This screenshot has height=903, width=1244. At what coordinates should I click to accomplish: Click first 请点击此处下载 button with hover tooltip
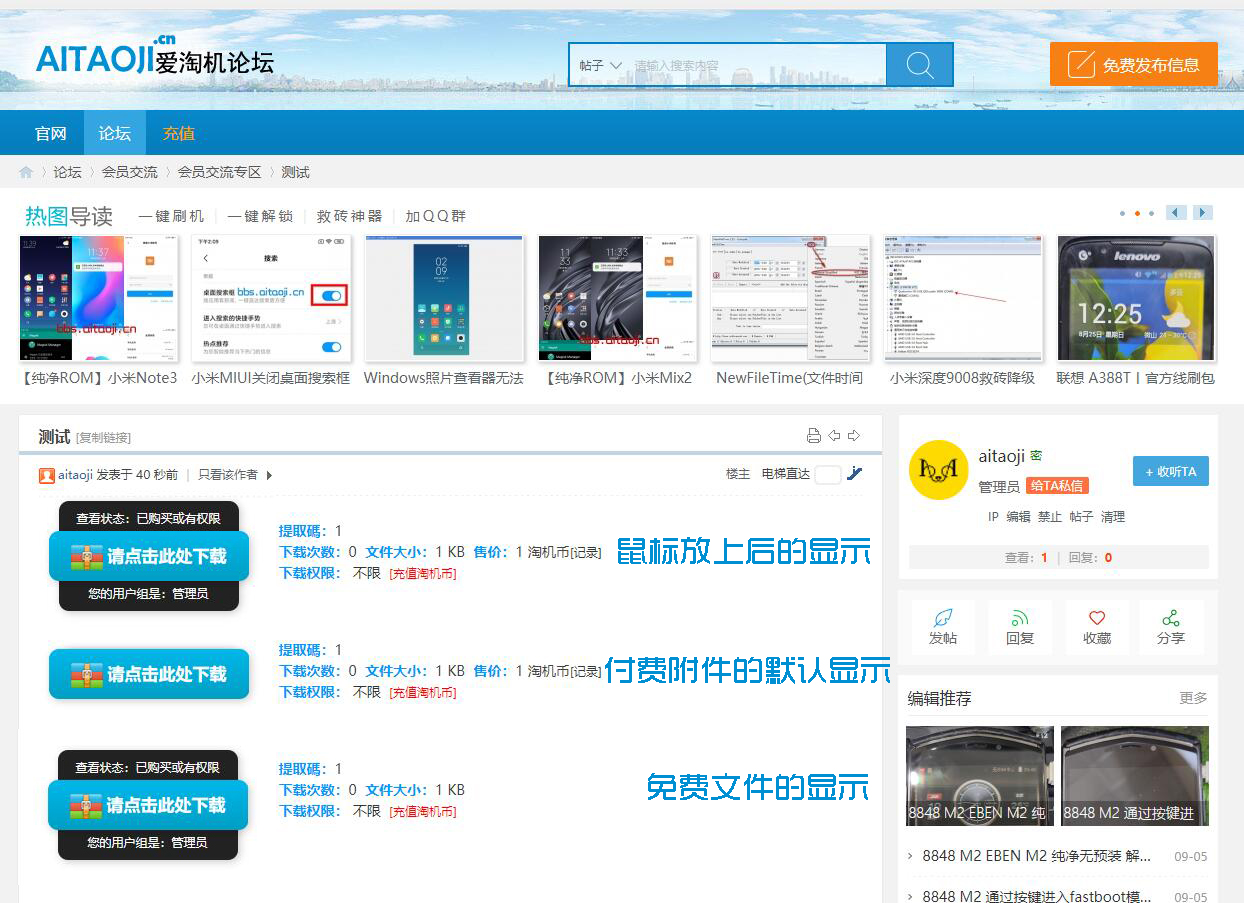[x=149, y=556]
